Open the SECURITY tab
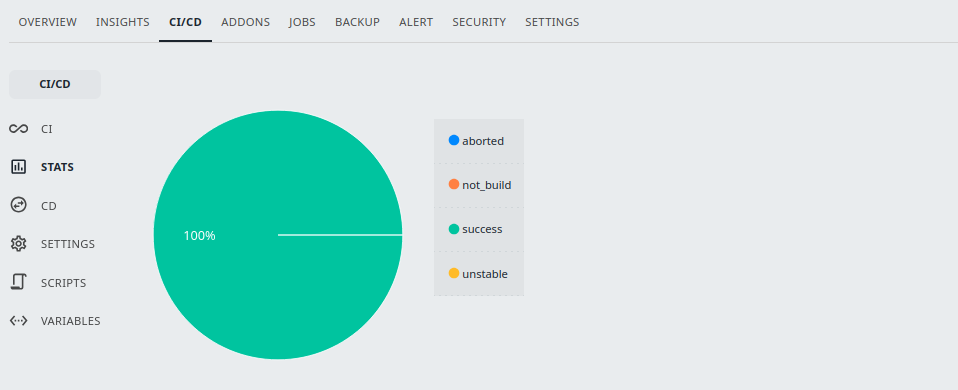 tap(479, 22)
